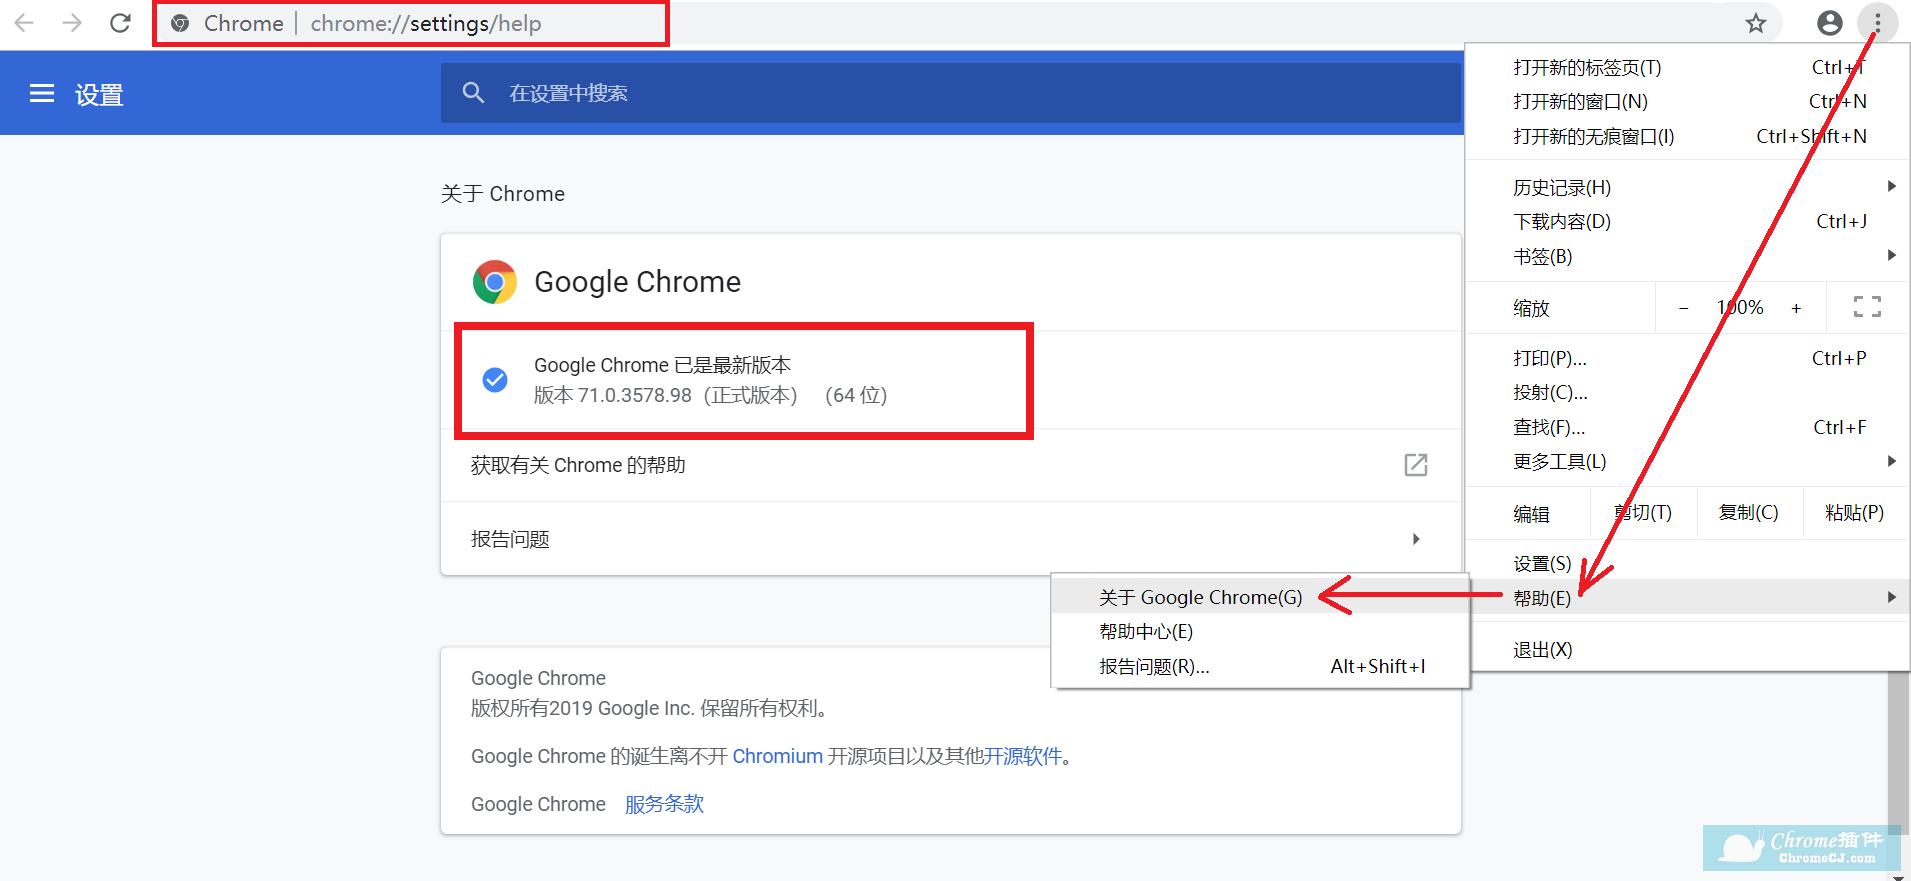Expand the 历史记录(H) submenu
This screenshot has width=1911, height=881.
1890,186
